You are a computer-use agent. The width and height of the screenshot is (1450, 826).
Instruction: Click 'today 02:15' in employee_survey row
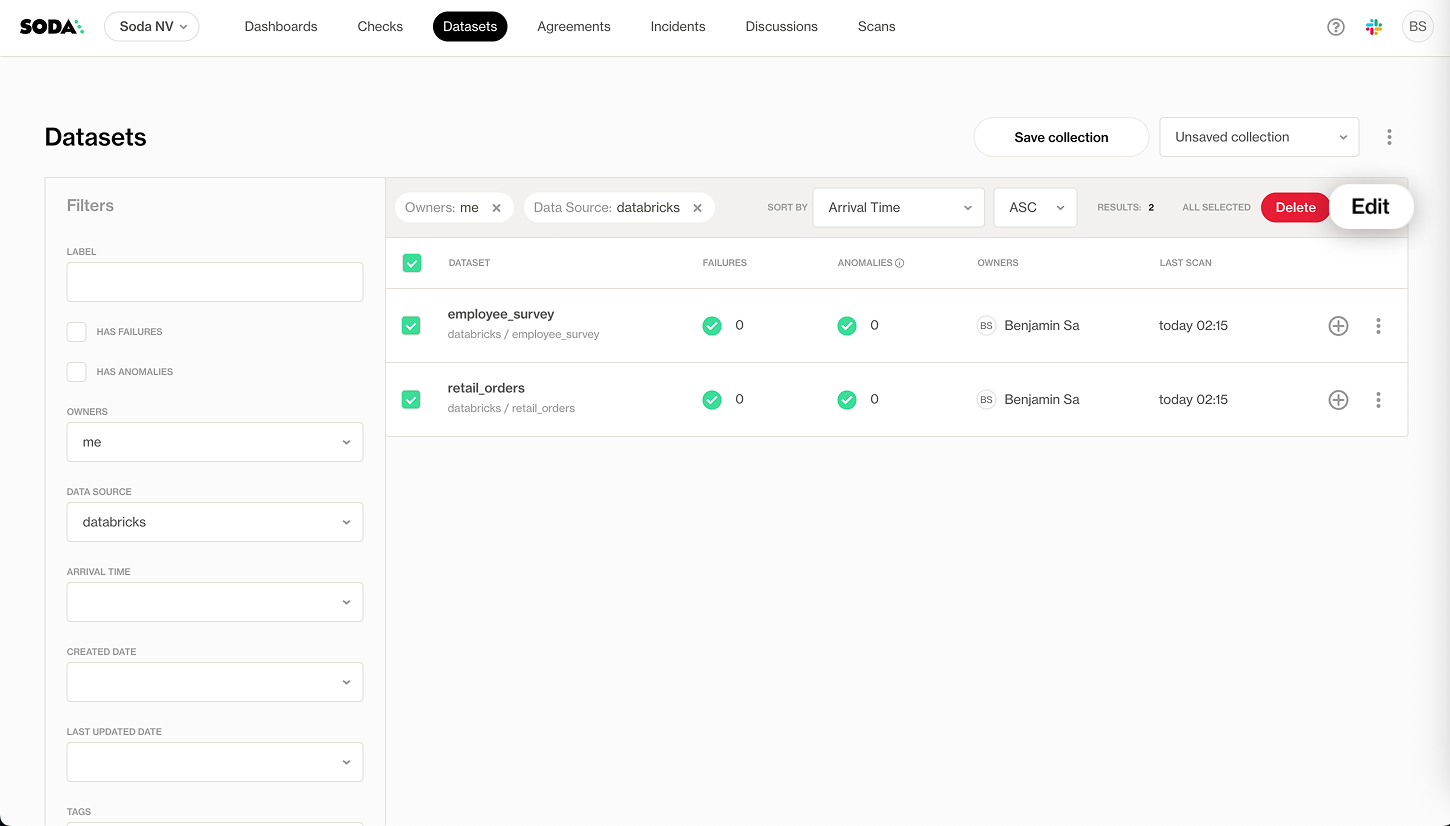click(1193, 326)
